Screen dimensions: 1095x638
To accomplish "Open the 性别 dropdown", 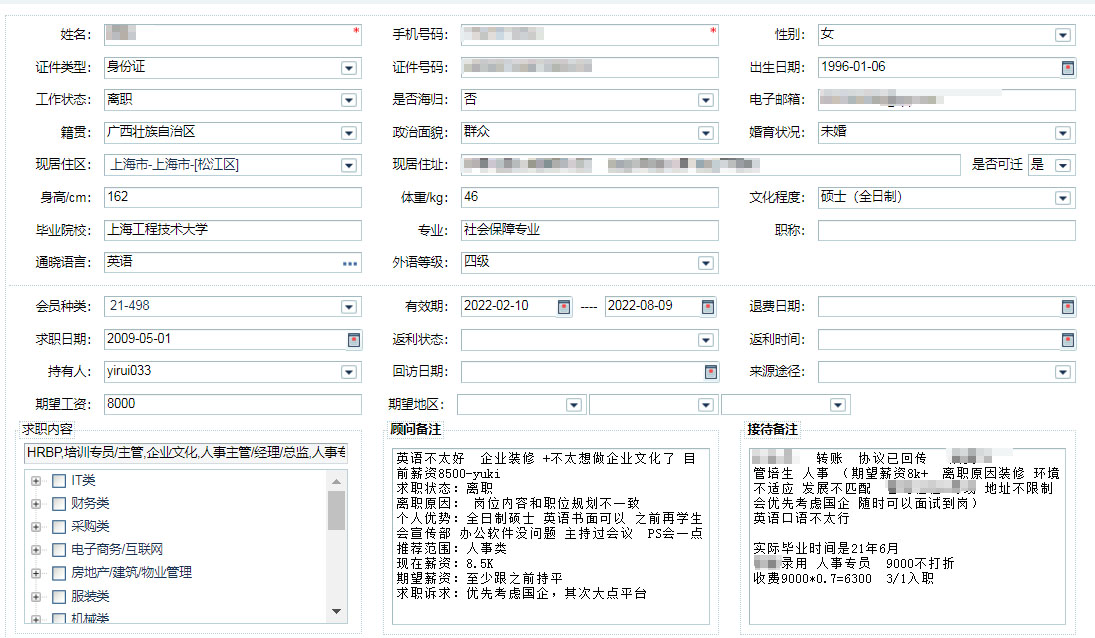I will coord(1063,36).
